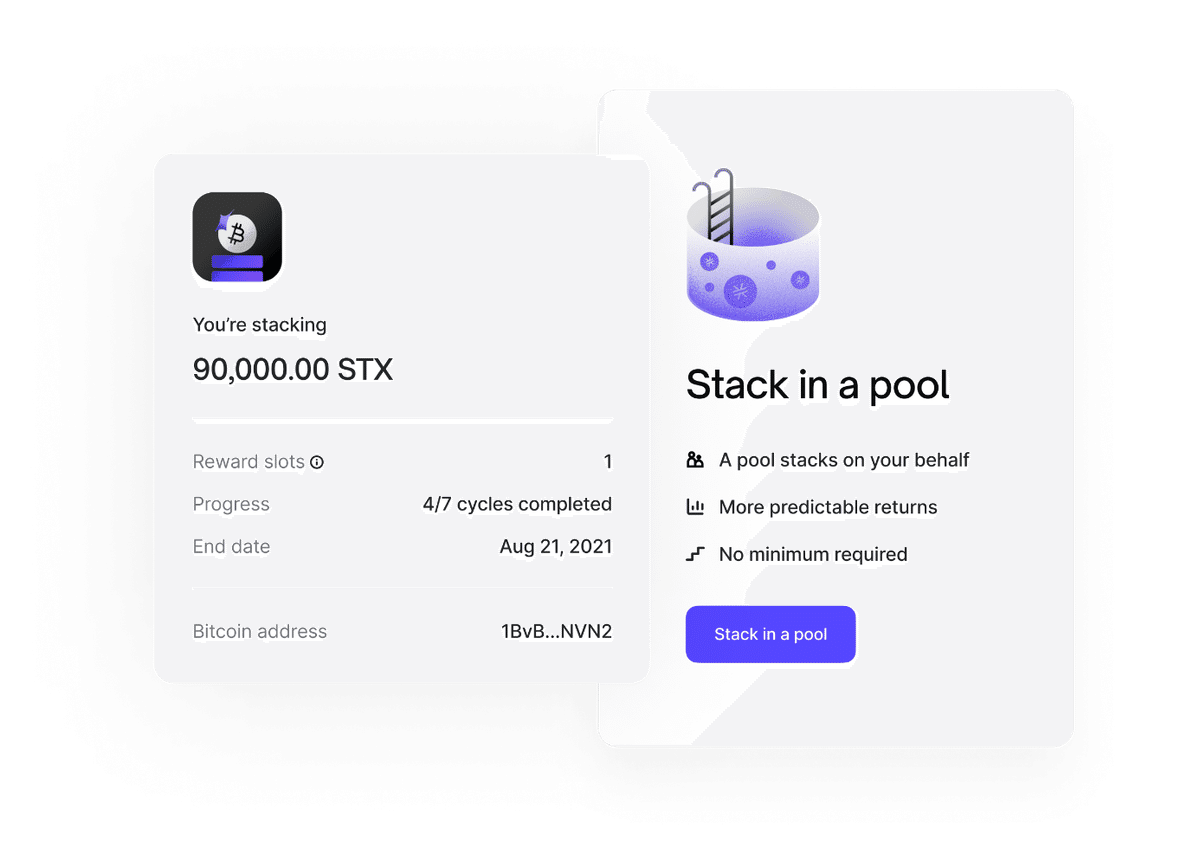Select the pool members icon
Screen dimensions: 1200x844
(x=695, y=460)
